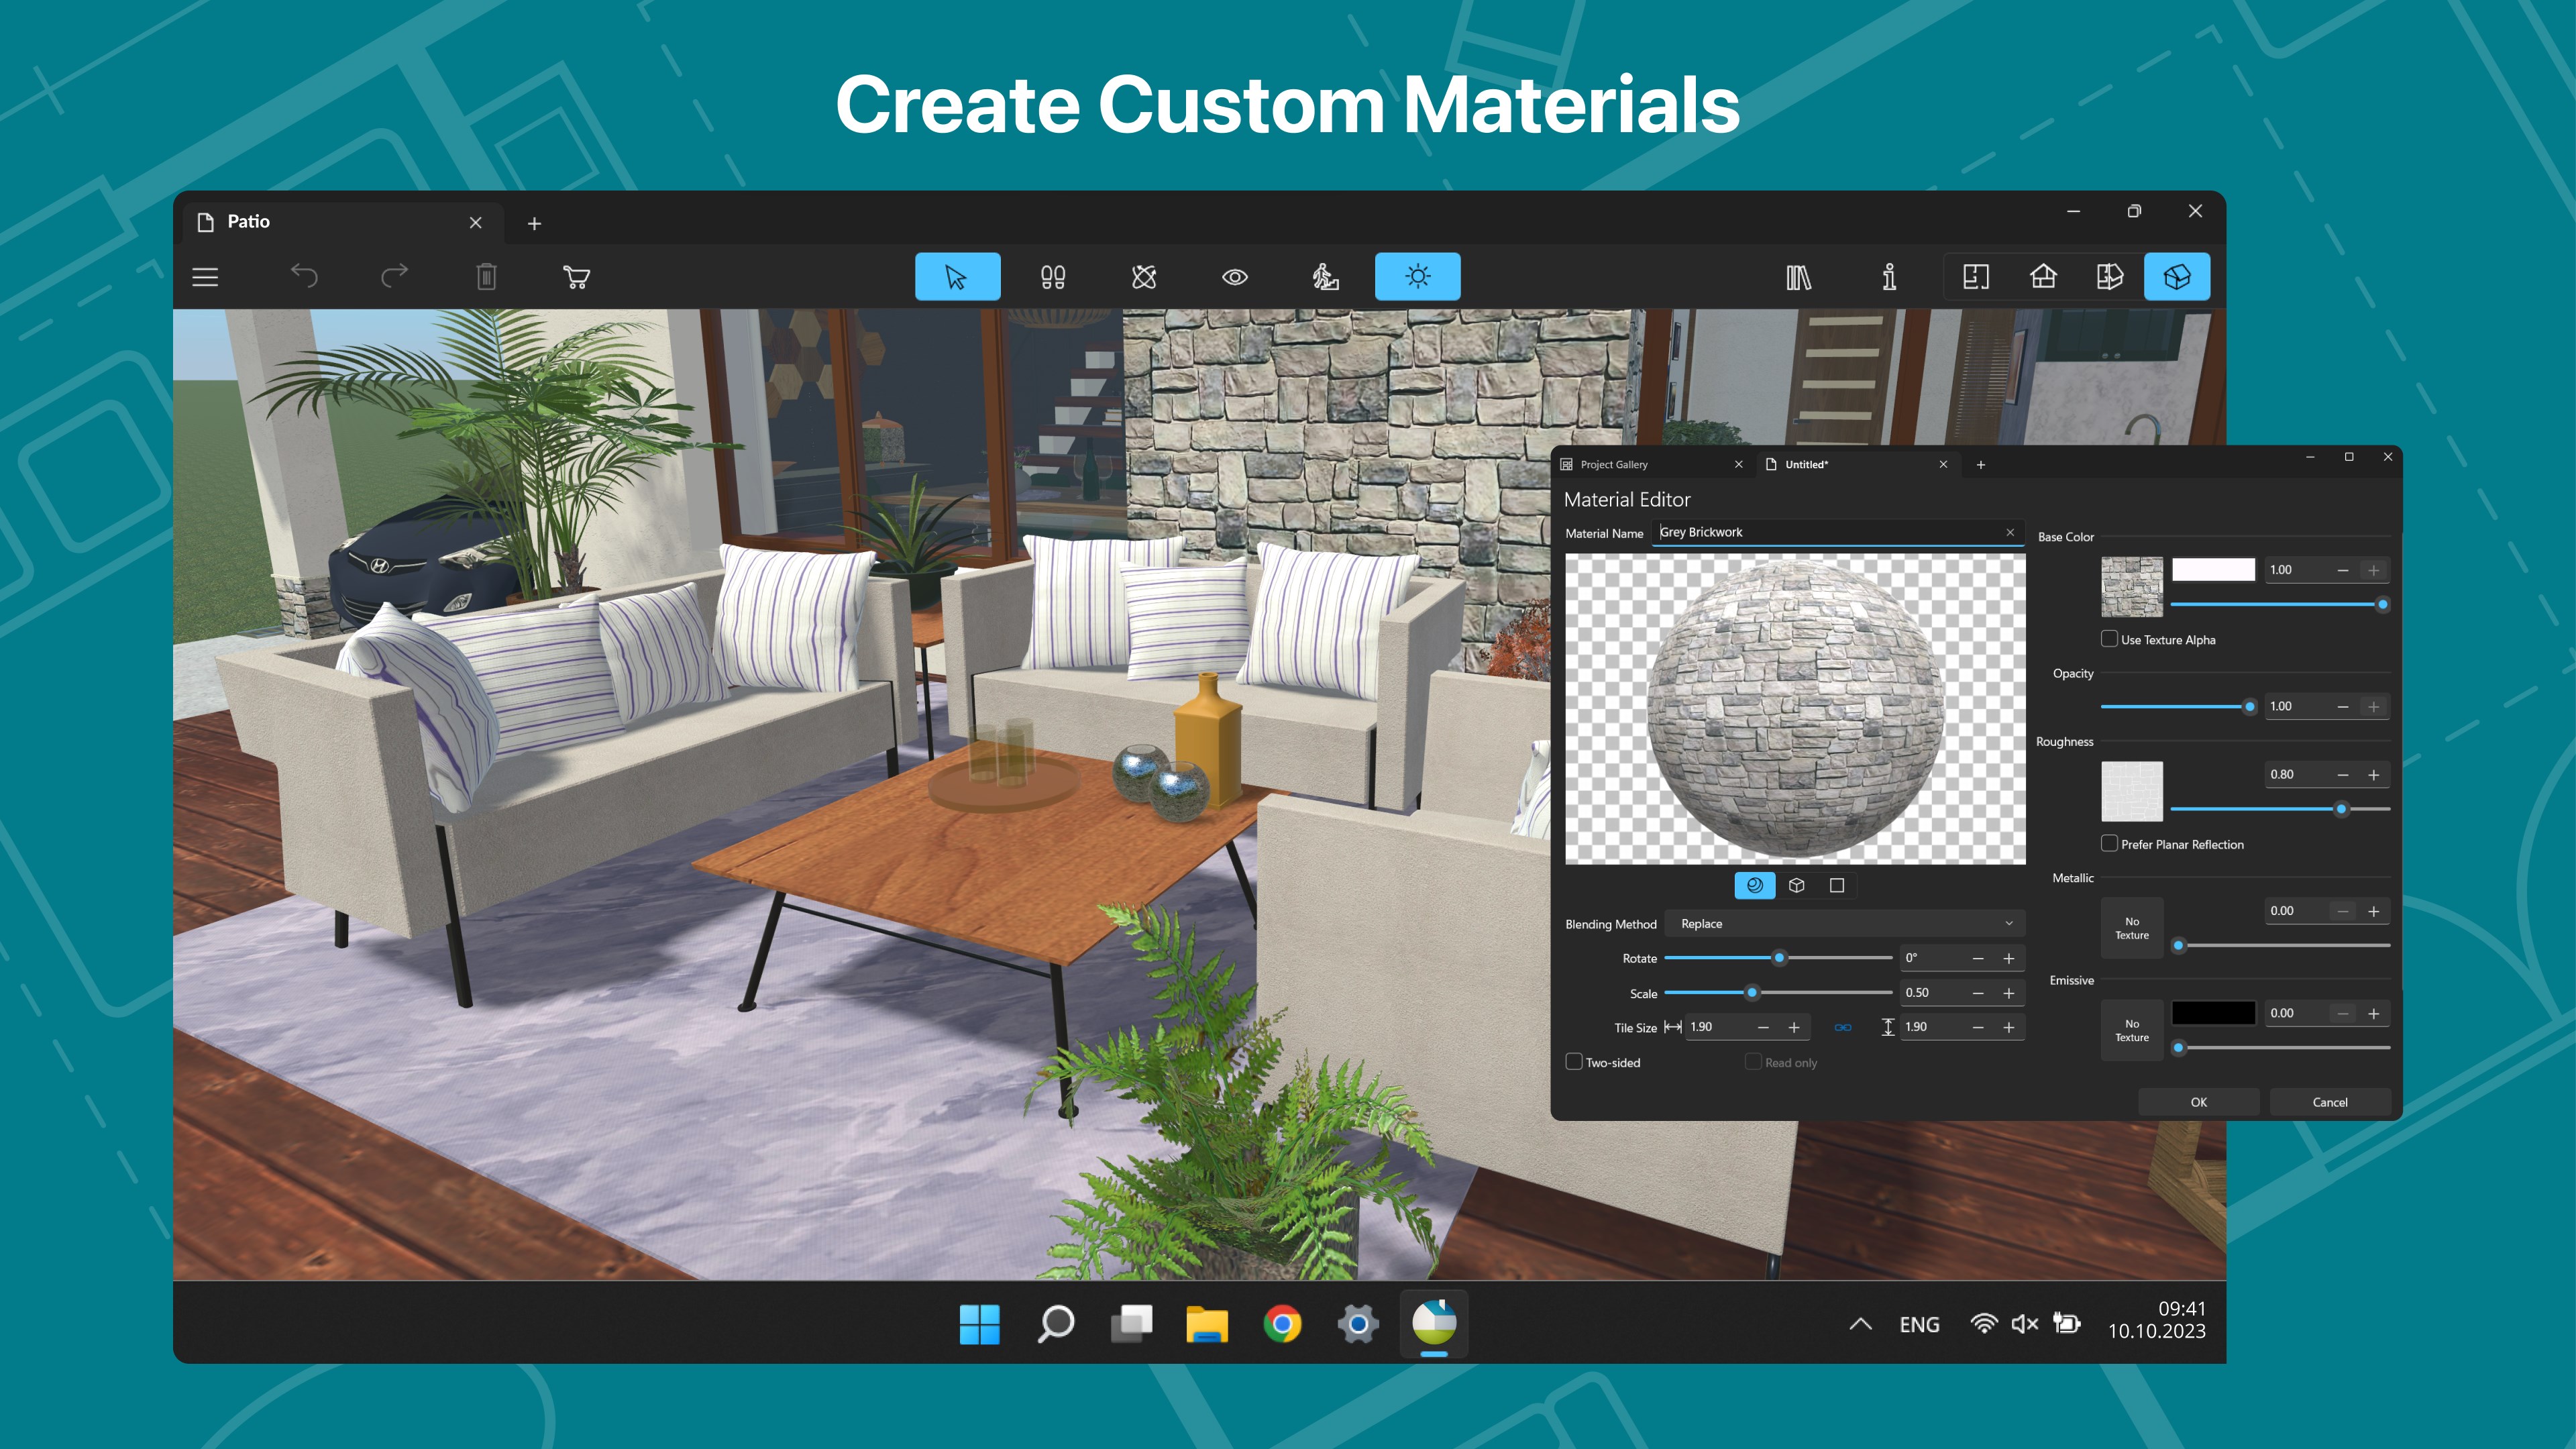Confirm material changes with OK

click(2198, 1101)
